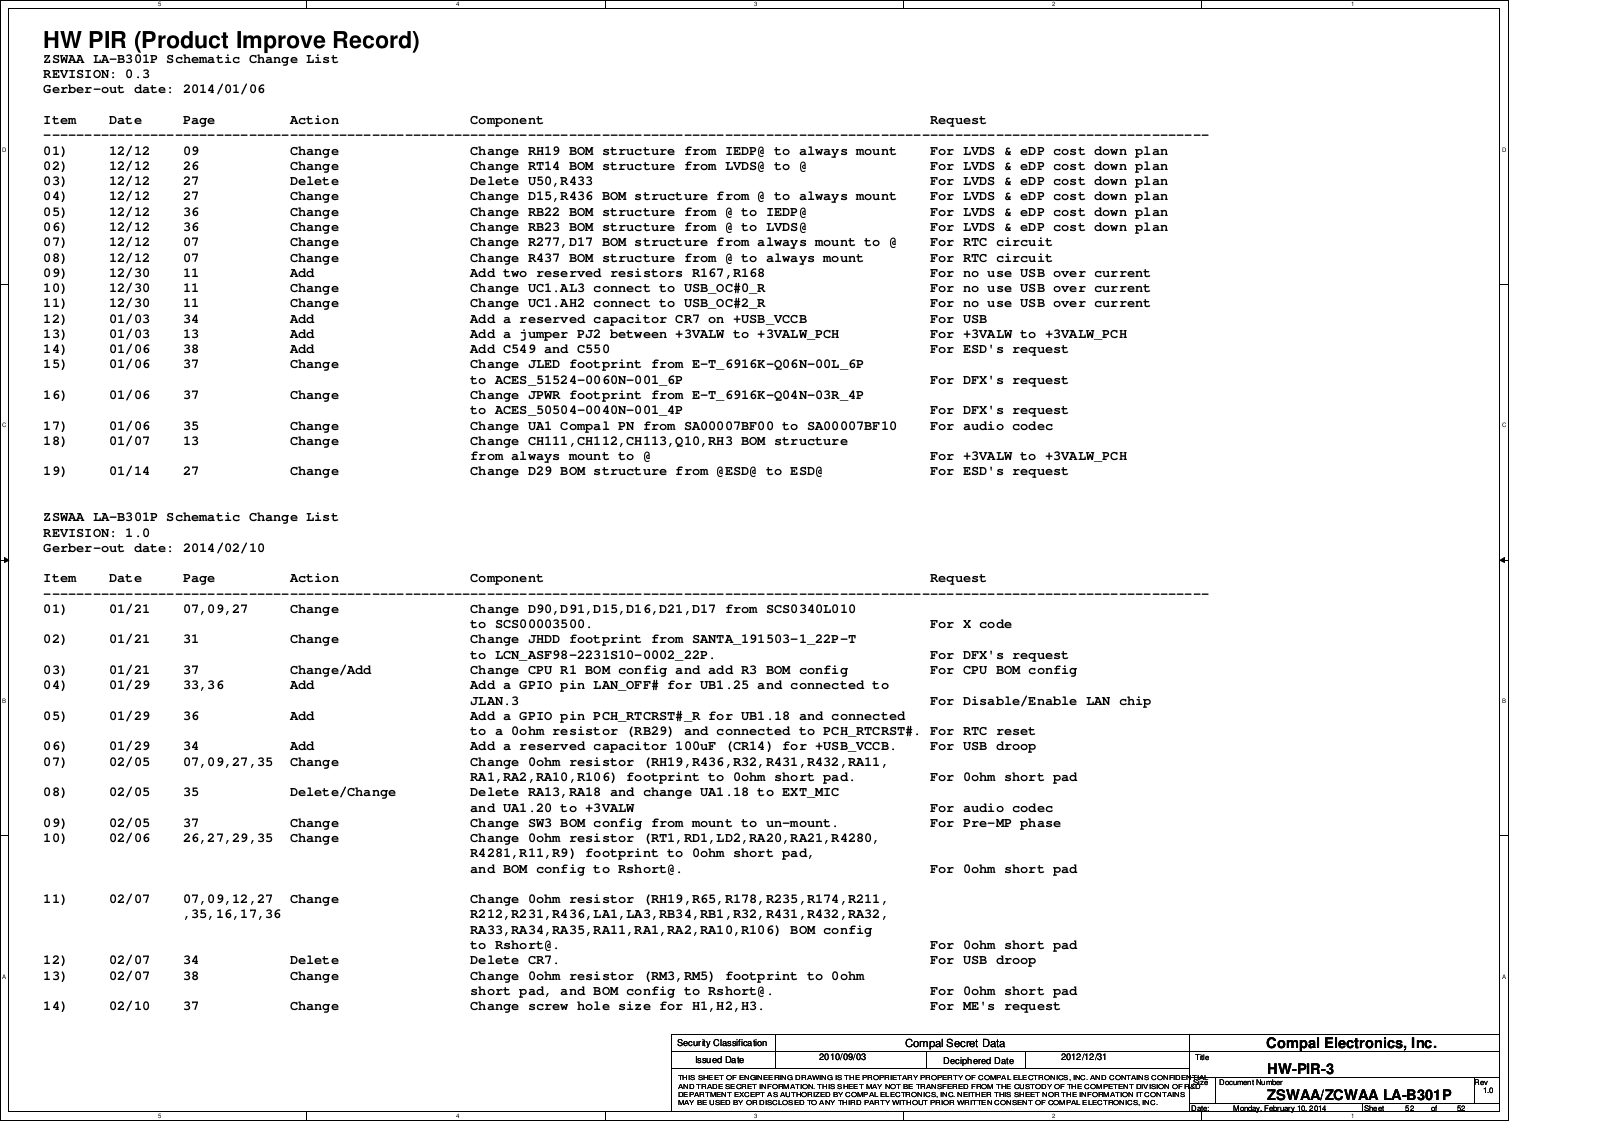Click title 'HW-PIR-3' in title block
The height and width of the screenshot is (1131, 1600).
click(1300, 1069)
